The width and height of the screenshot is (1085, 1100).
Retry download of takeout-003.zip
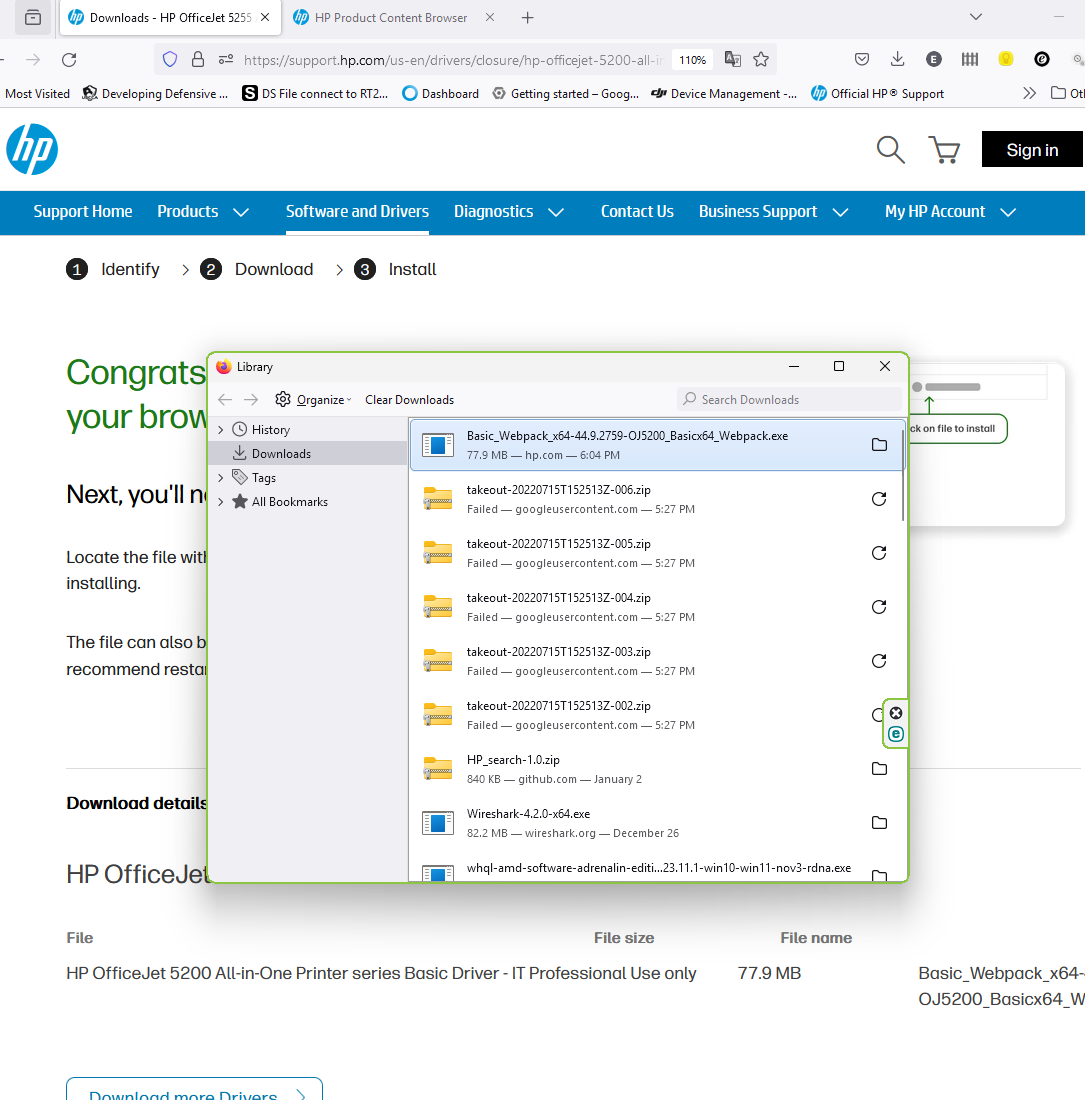(879, 661)
